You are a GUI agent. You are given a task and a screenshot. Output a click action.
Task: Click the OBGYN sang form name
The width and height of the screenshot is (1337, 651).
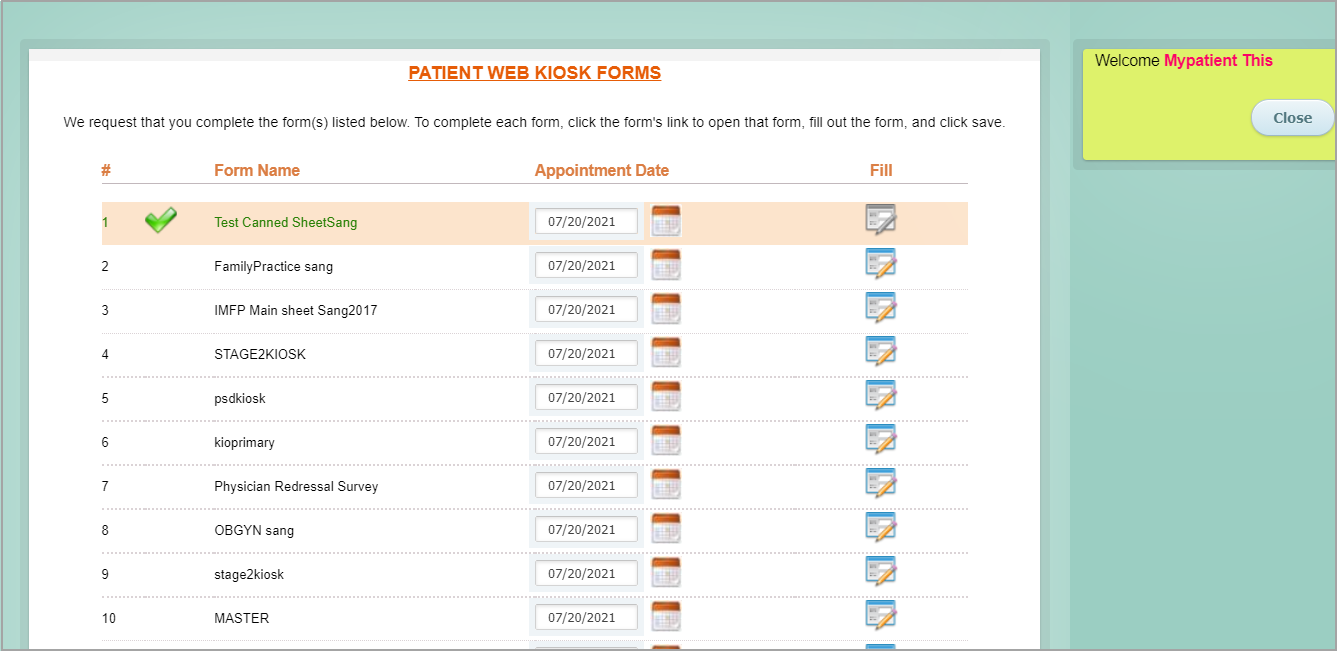[254, 530]
